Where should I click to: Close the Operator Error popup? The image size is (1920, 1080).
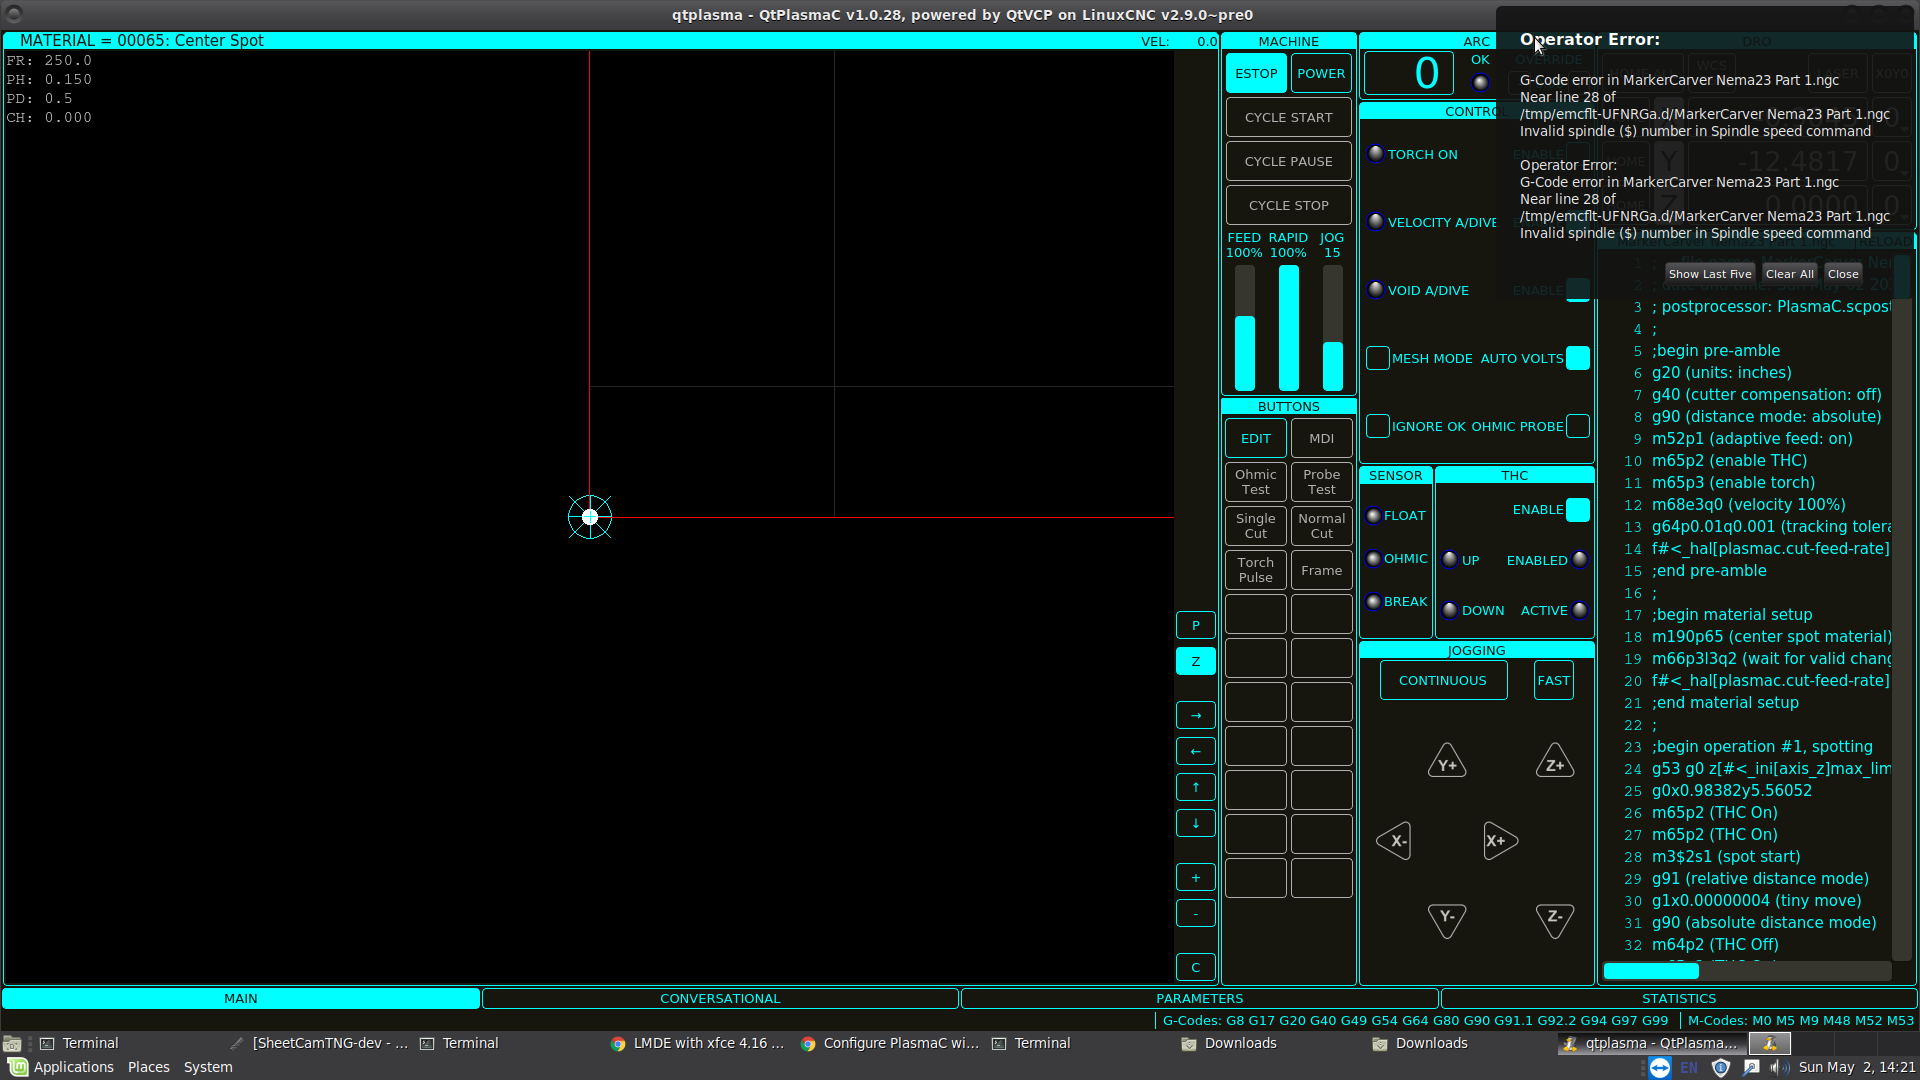pyautogui.click(x=1842, y=274)
